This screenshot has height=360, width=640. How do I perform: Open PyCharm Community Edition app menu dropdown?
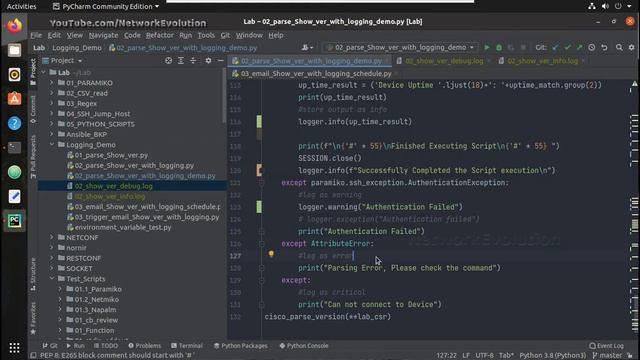[106, 6]
